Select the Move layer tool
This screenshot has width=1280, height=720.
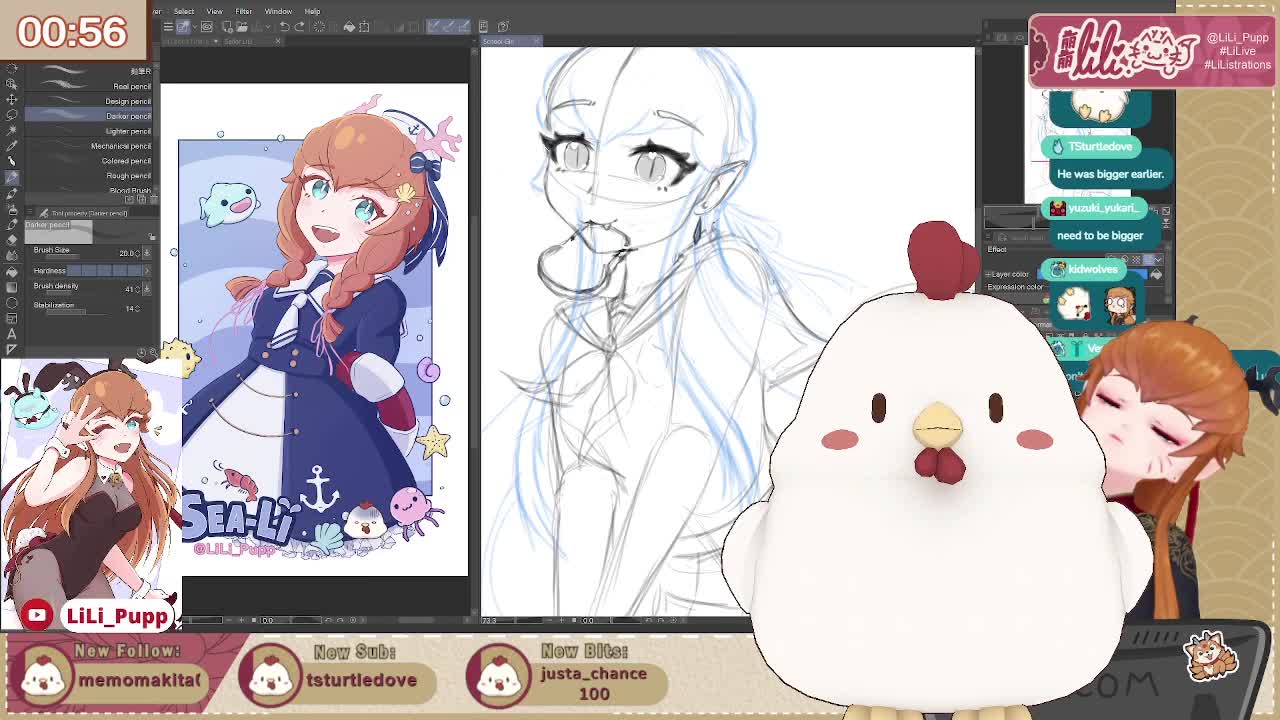12,99
